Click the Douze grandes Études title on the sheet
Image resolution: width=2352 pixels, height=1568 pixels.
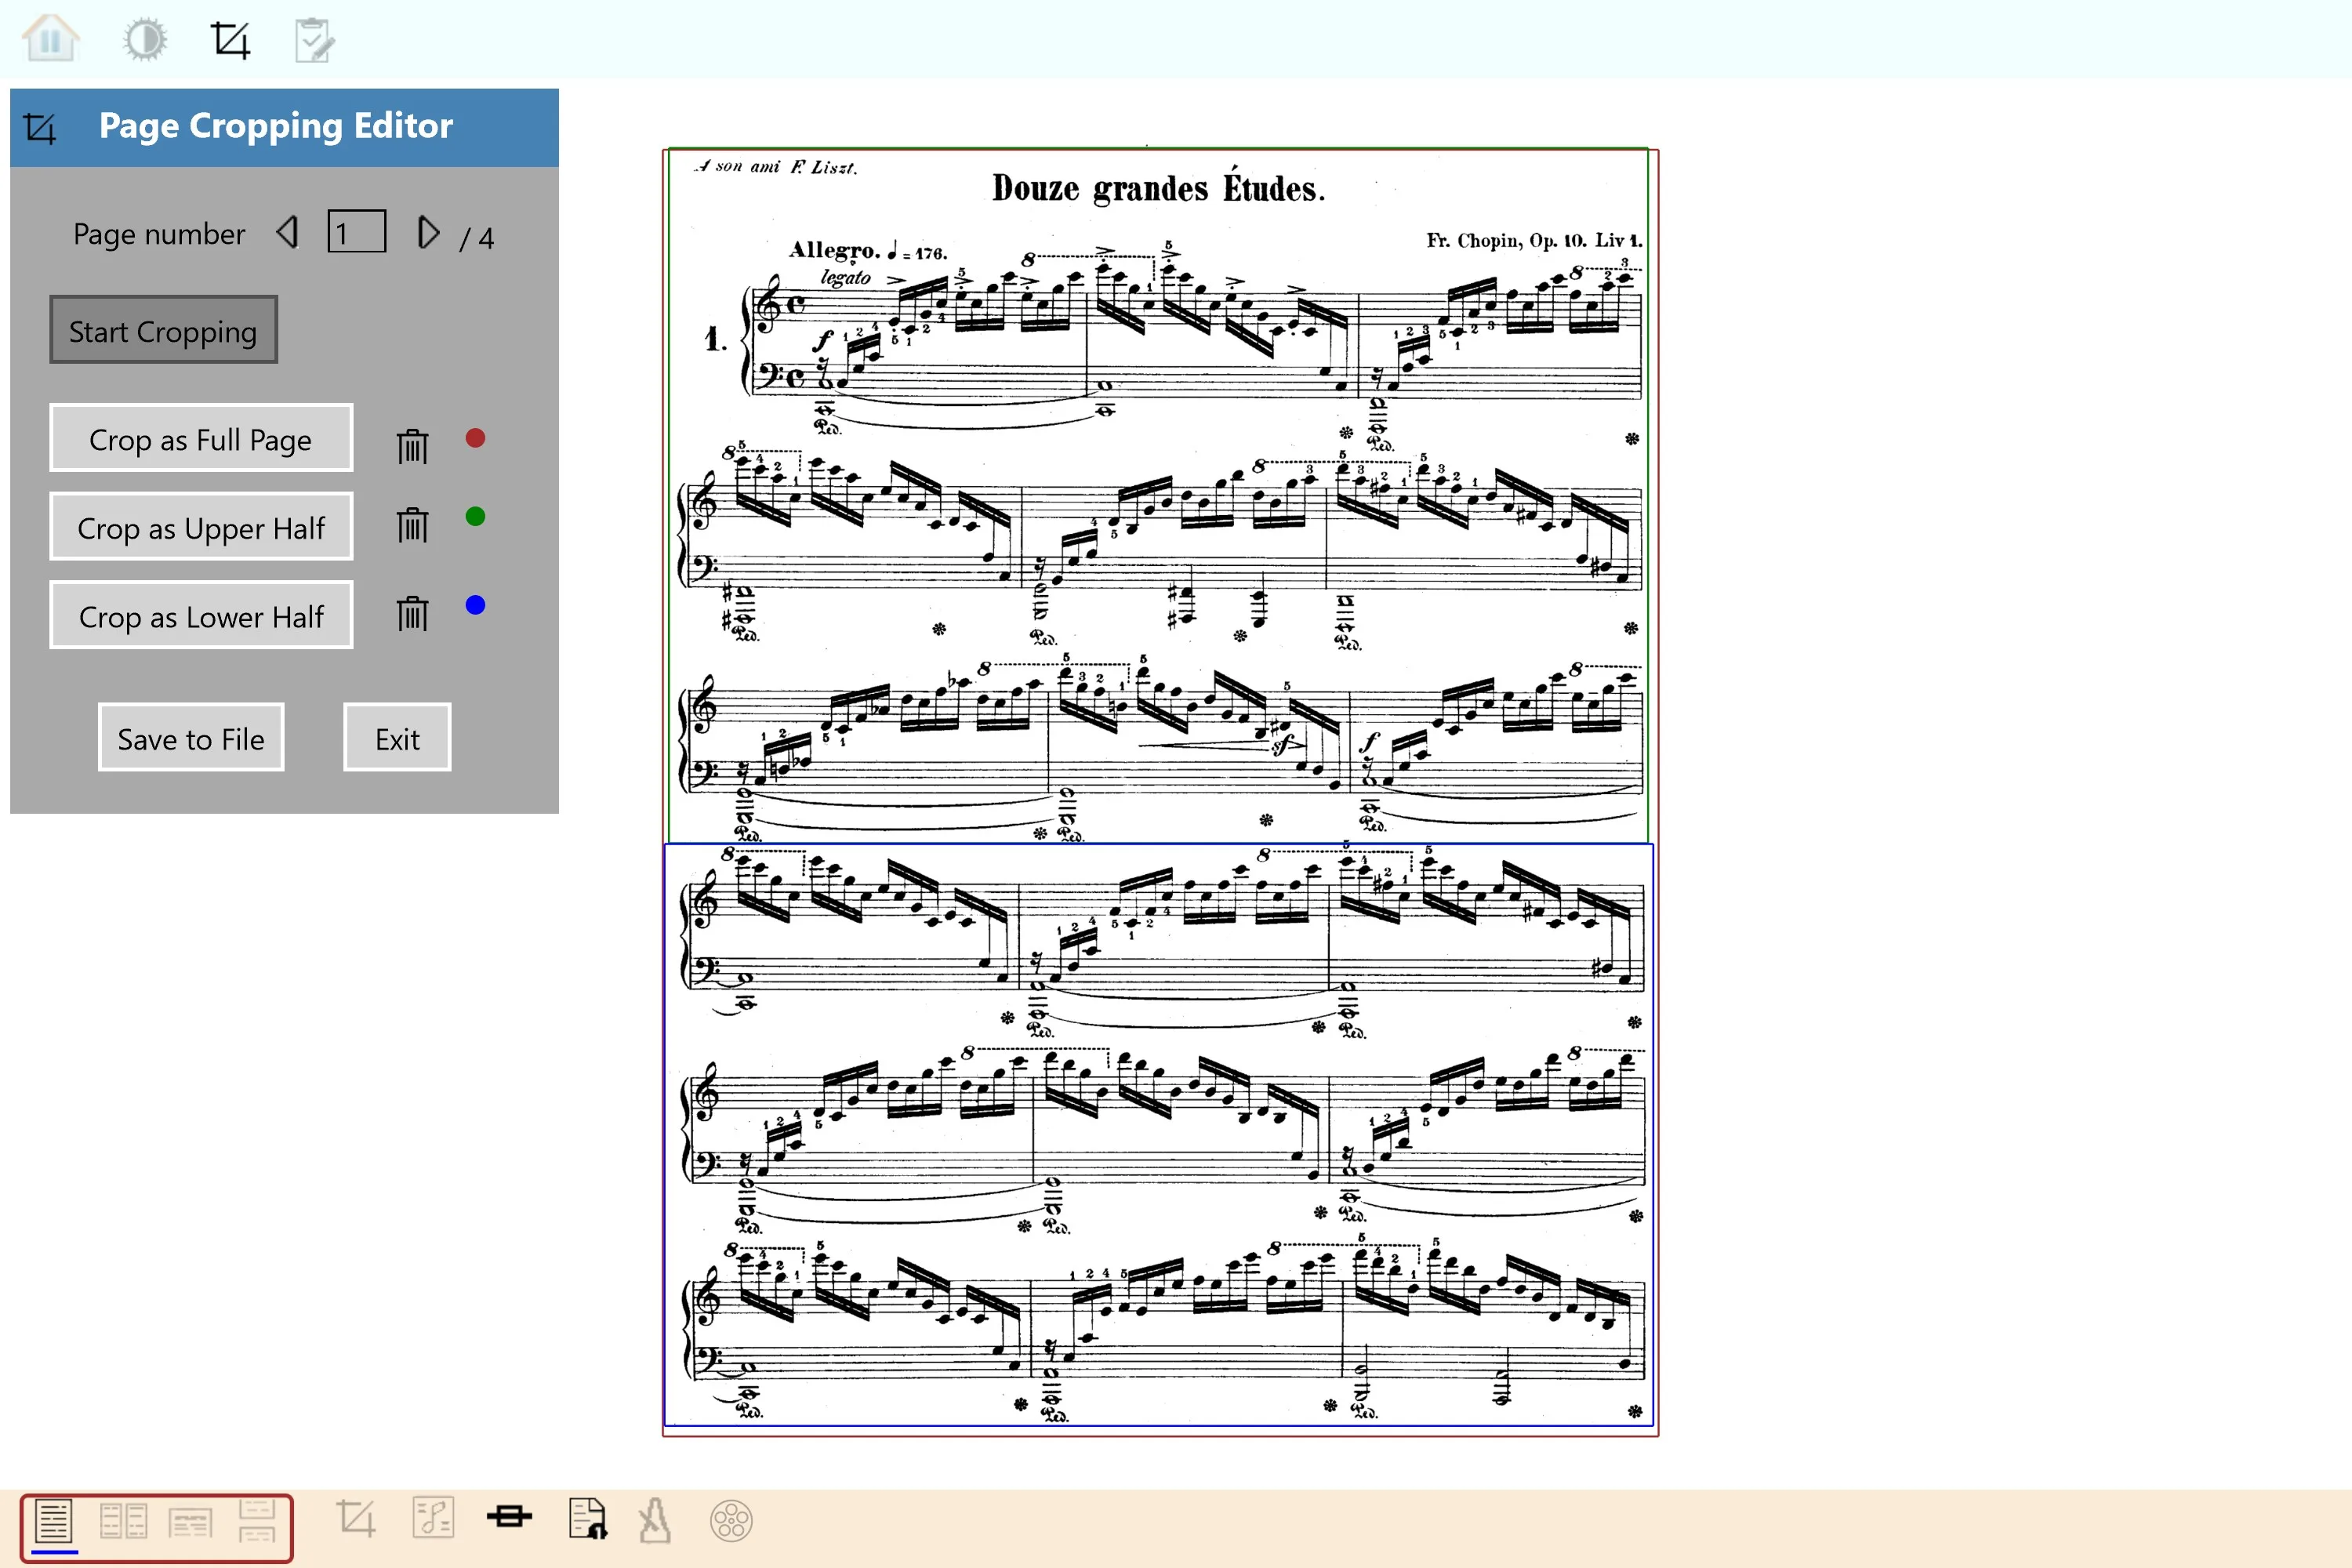point(1158,188)
